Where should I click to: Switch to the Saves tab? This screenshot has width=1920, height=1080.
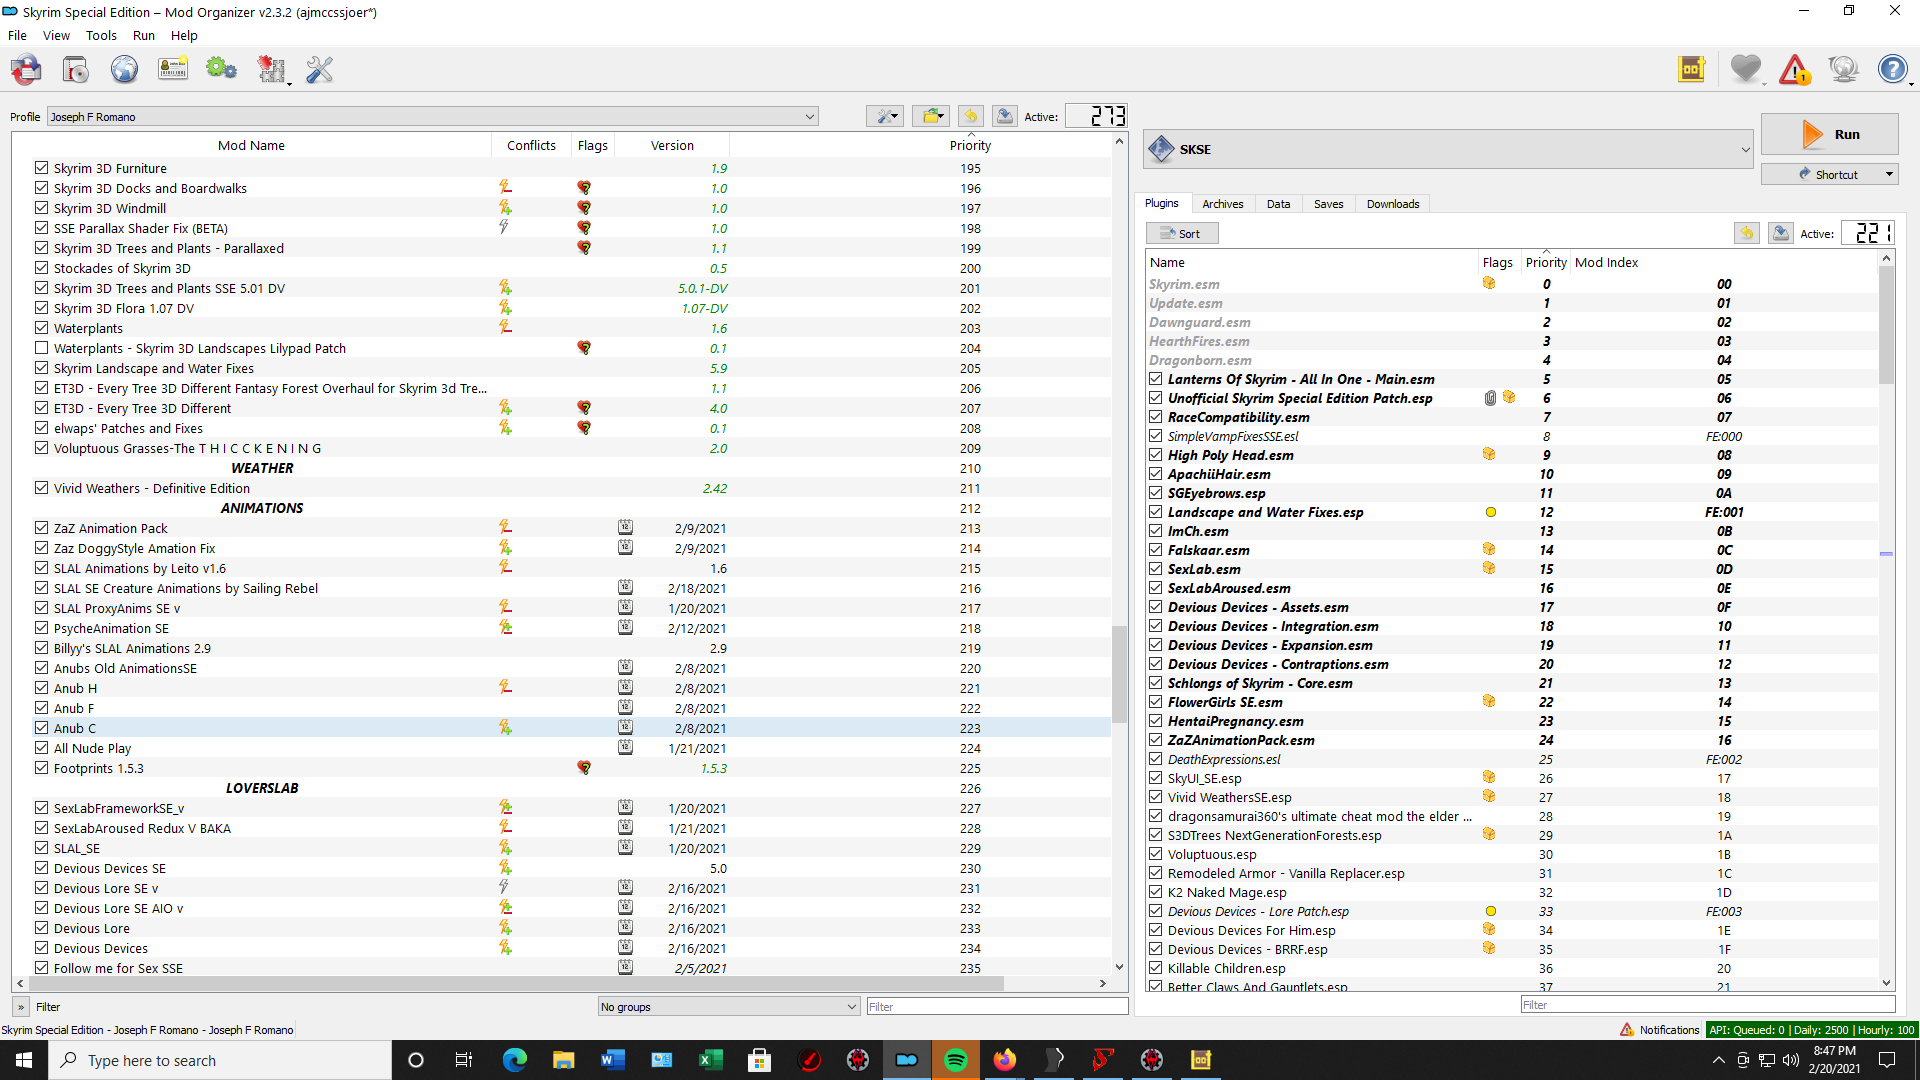tap(1328, 204)
